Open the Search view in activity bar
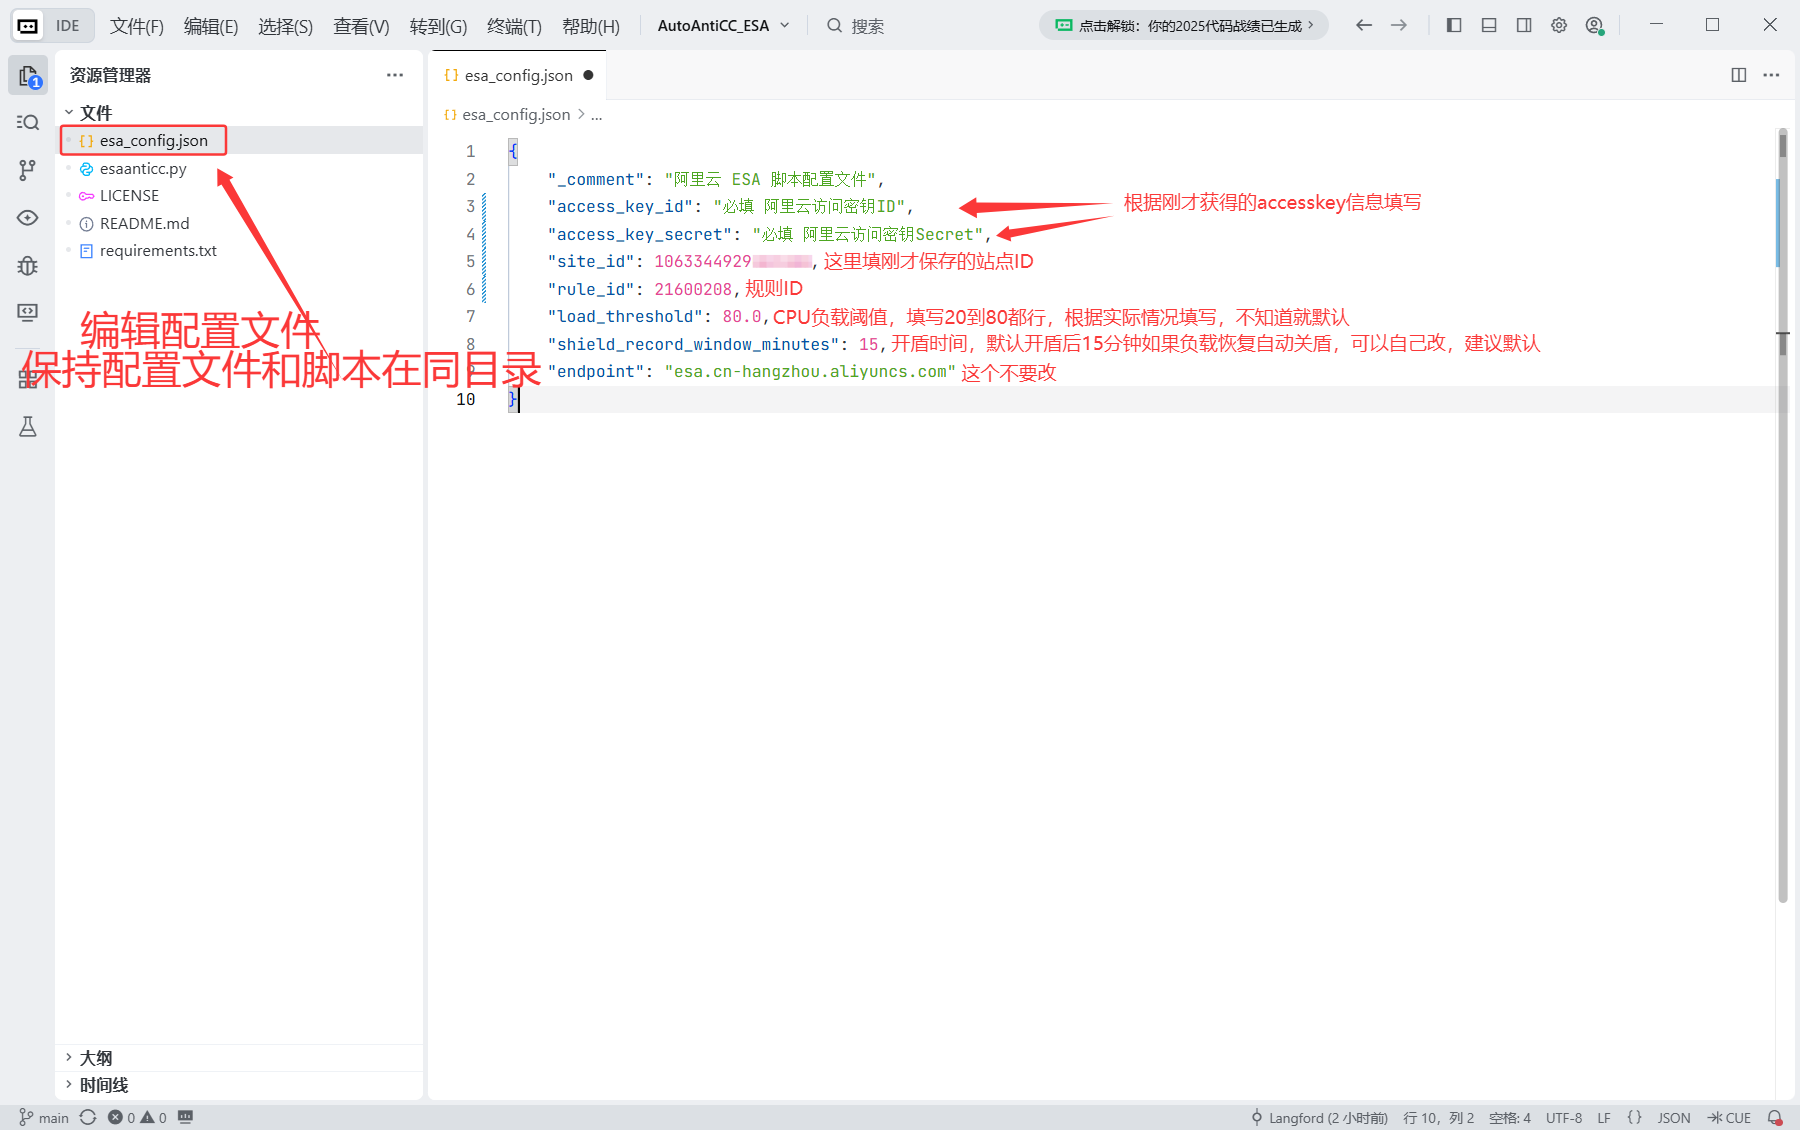This screenshot has height=1130, width=1800. (28, 123)
